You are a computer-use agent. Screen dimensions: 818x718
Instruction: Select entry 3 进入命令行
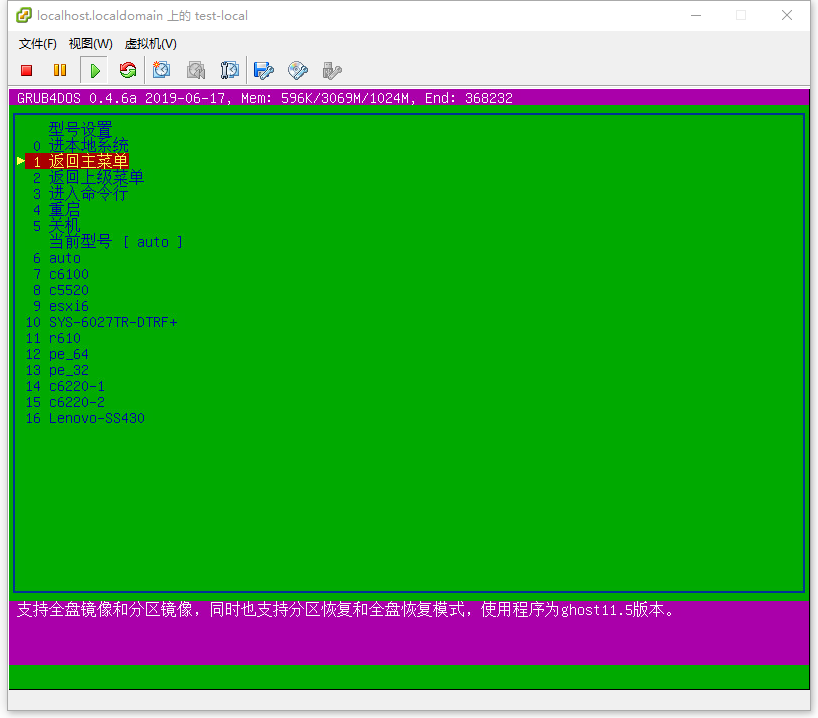click(80, 194)
